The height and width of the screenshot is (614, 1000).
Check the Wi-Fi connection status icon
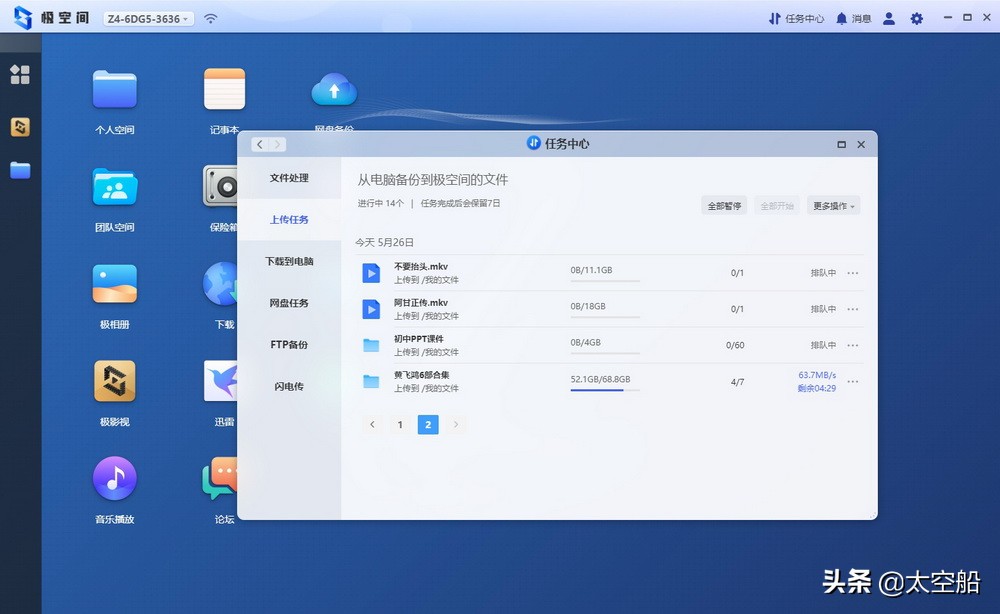coord(210,18)
